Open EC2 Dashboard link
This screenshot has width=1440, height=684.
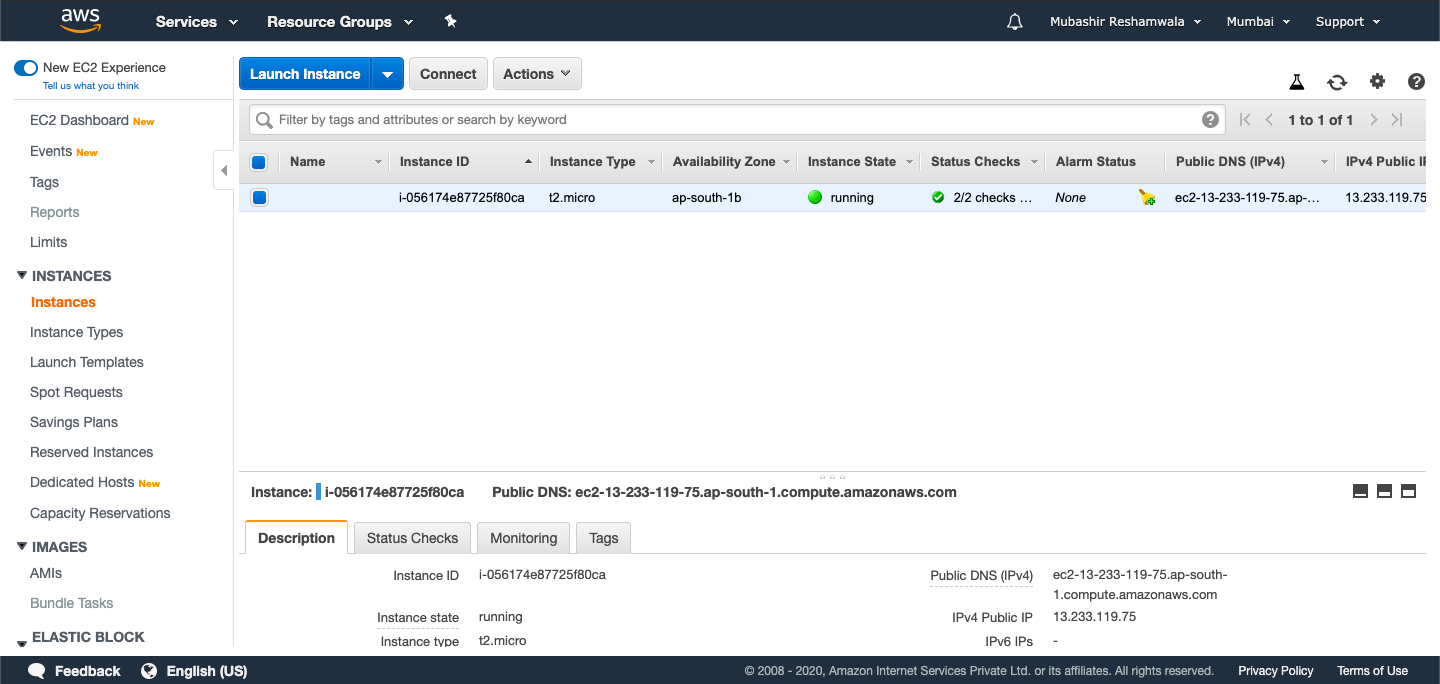click(x=79, y=120)
